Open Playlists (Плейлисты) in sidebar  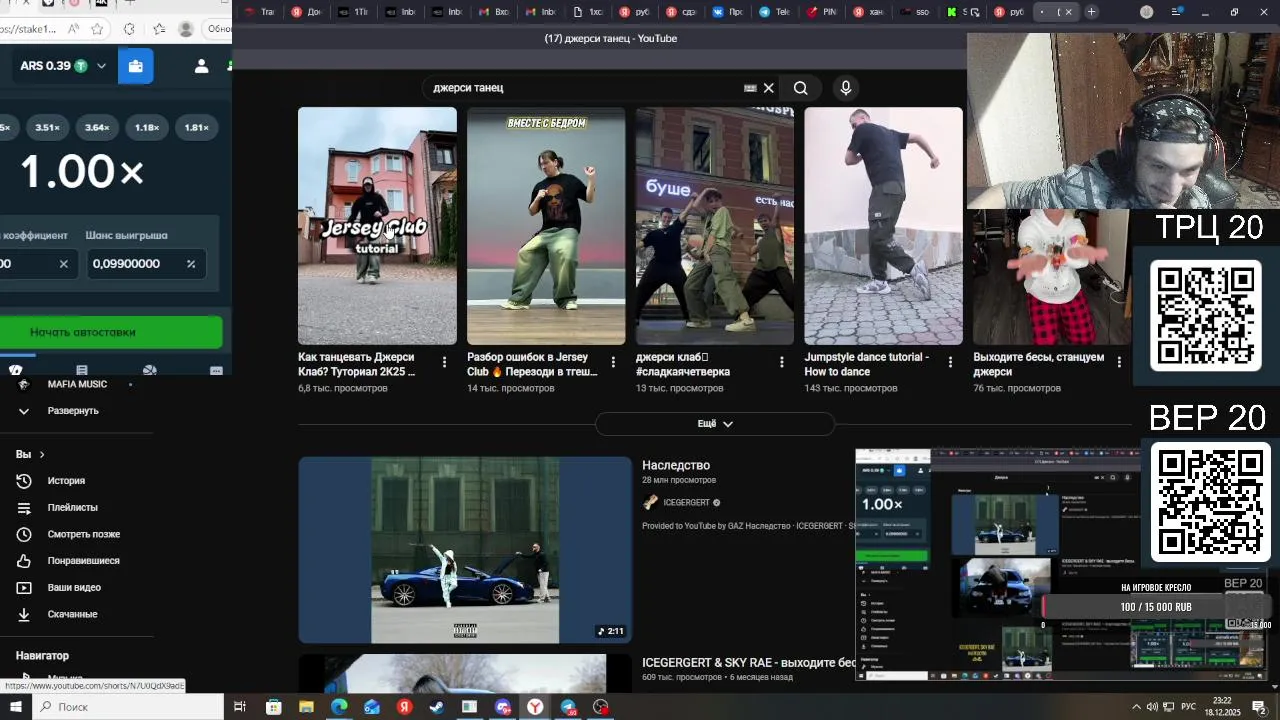(x=72, y=508)
